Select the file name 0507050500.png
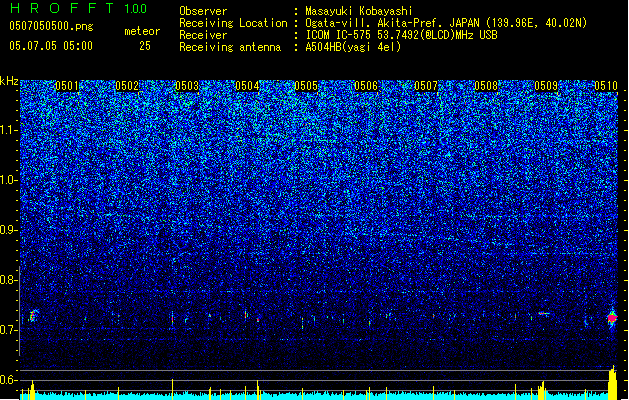The height and width of the screenshot is (400, 629). tap(51, 27)
